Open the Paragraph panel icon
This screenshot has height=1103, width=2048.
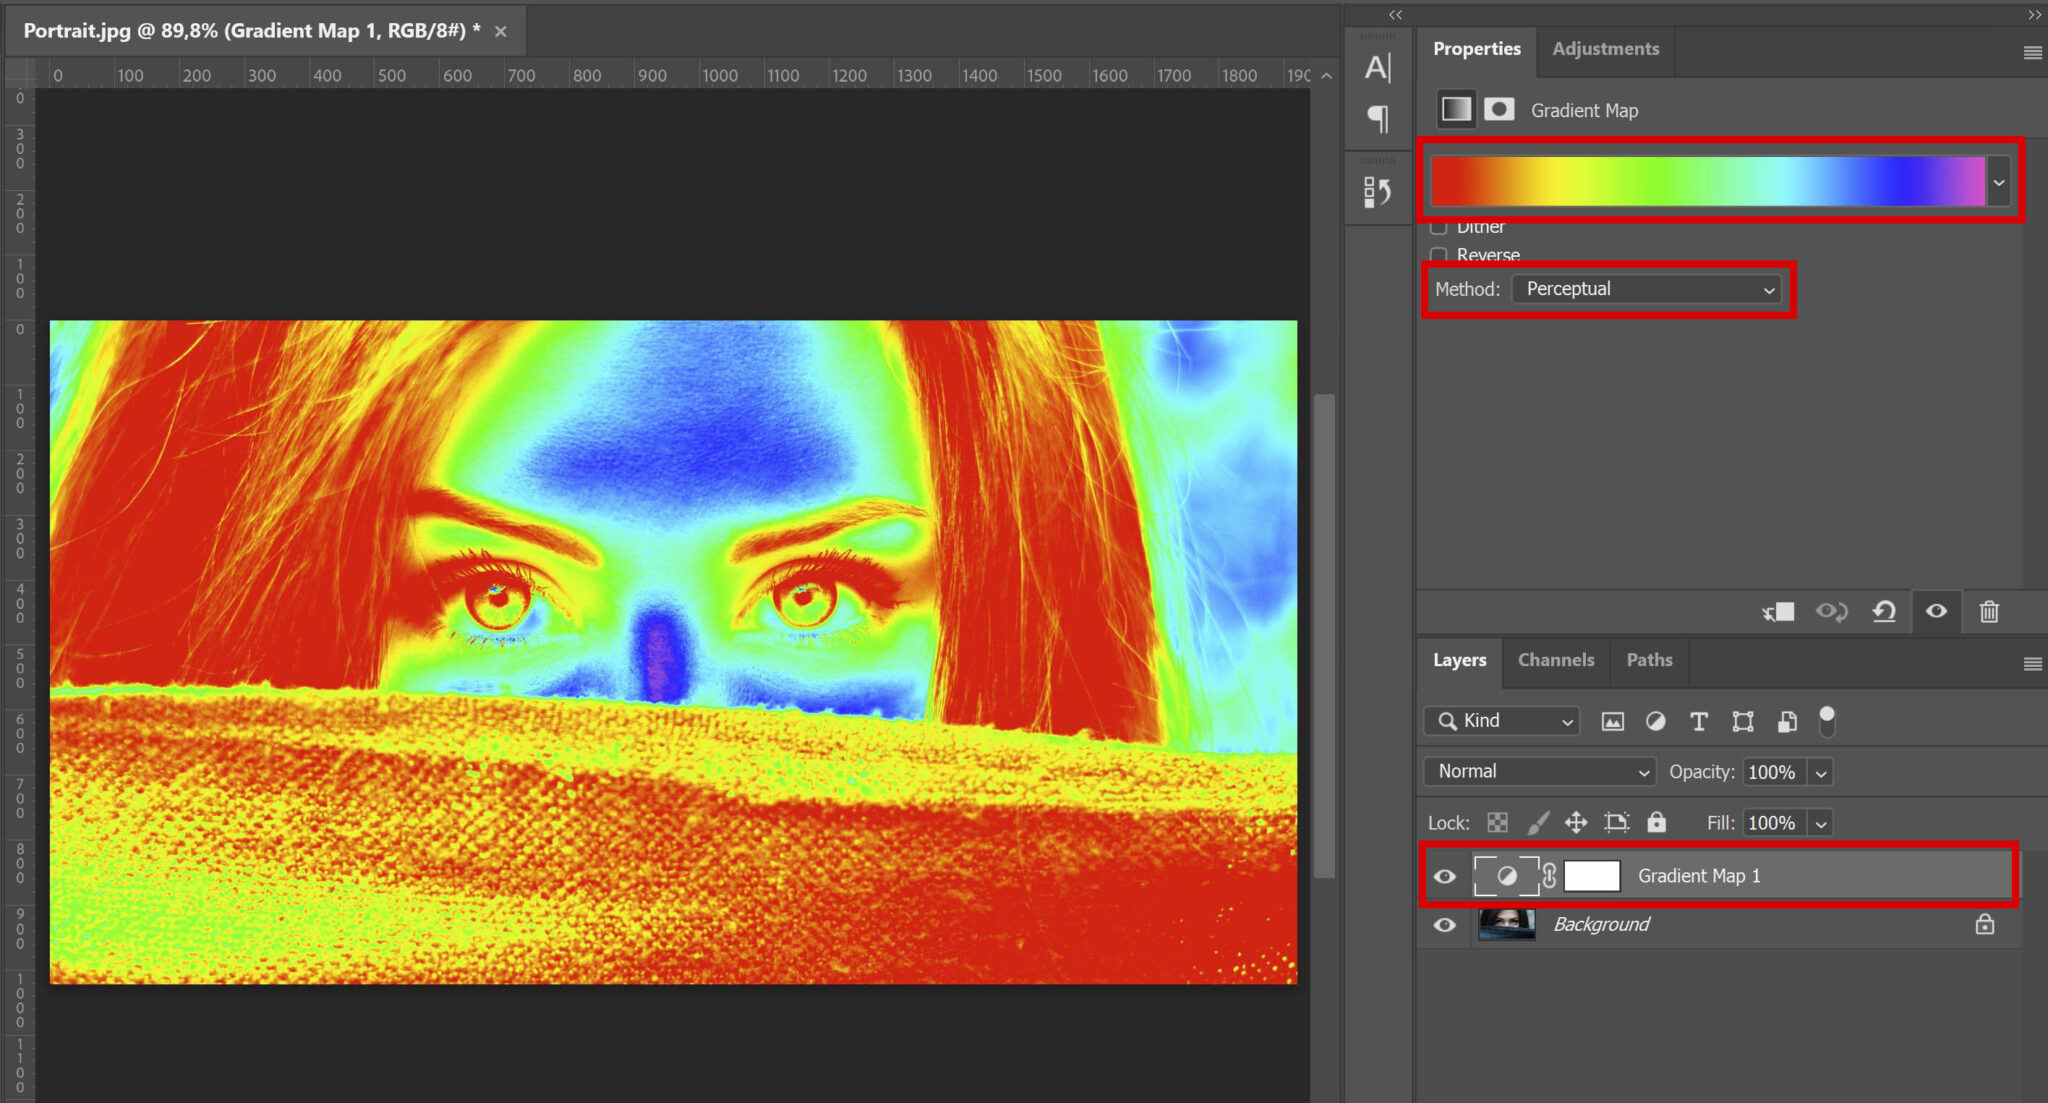pyautogui.click(x=1378, y=118)
